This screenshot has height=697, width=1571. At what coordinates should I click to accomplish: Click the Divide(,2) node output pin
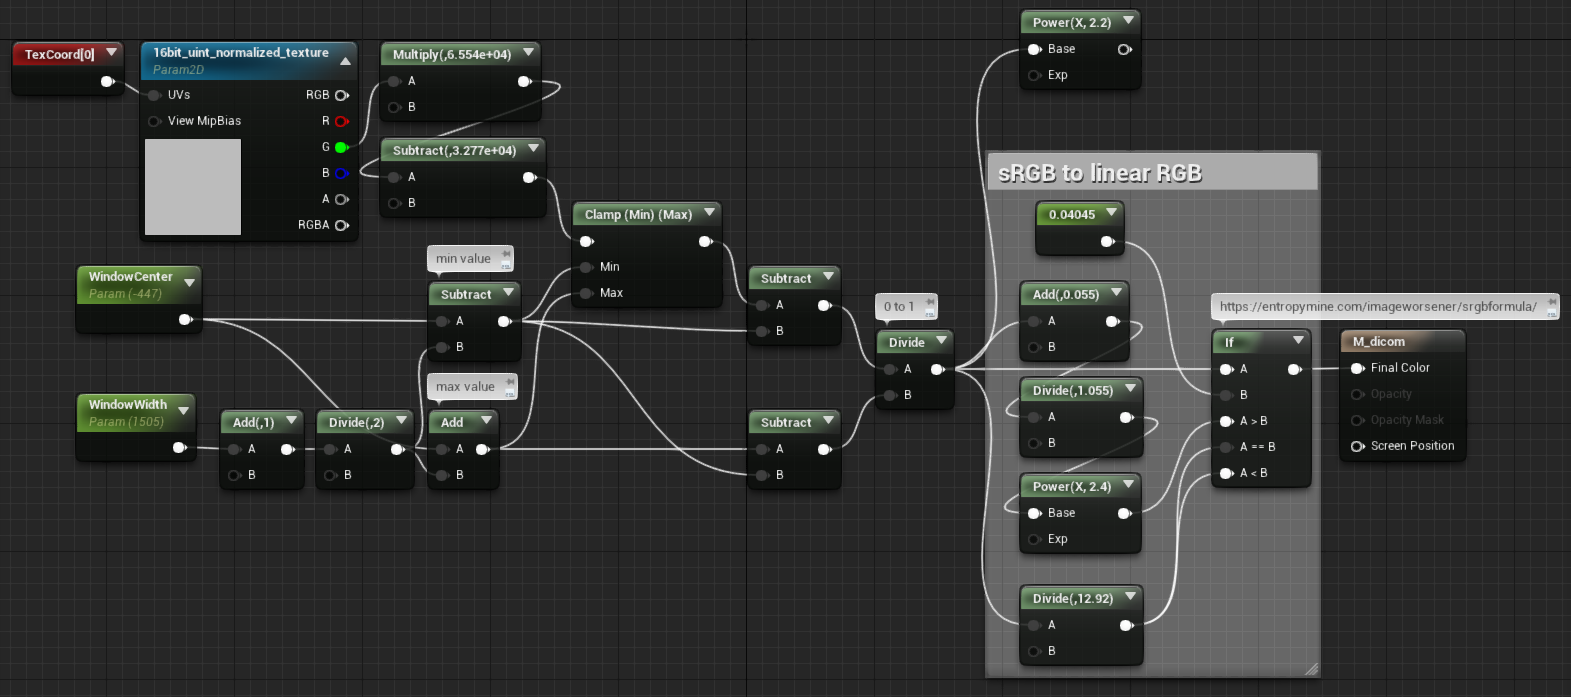(397, 449)
